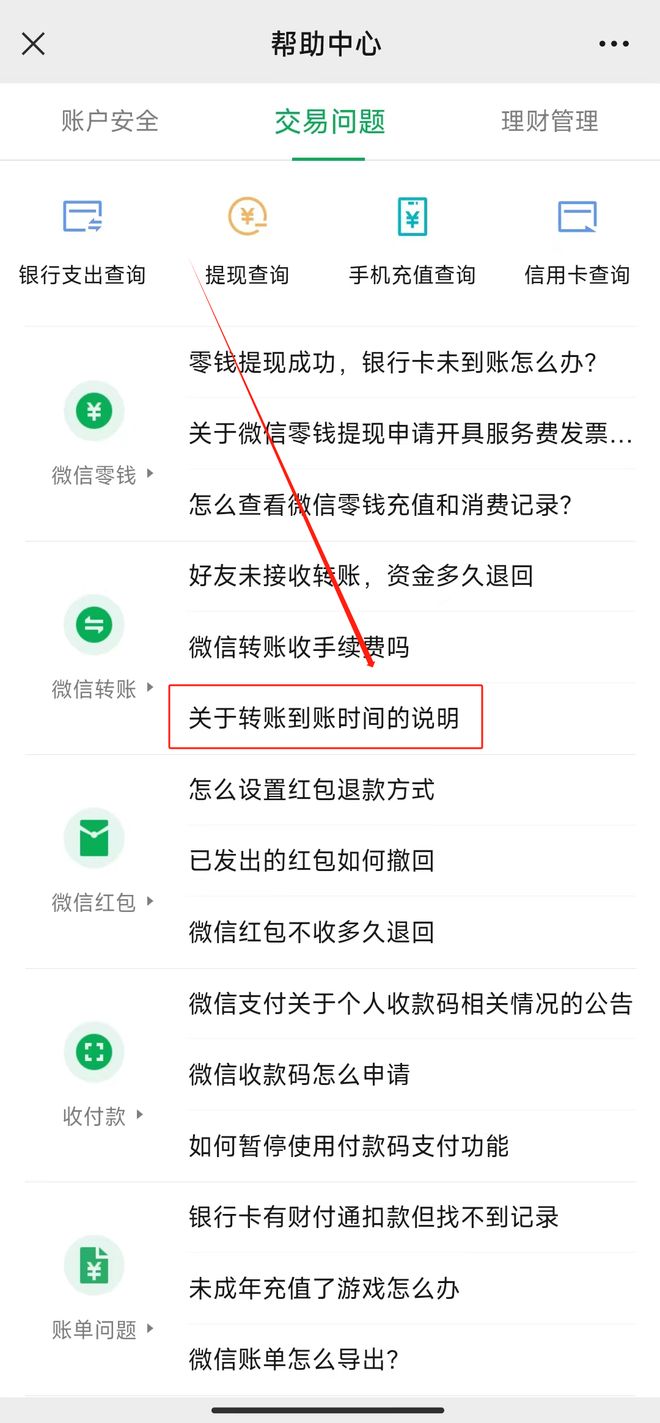
Task: Select the 微信零钱 green yen icon
Action: tap(94, 411)
